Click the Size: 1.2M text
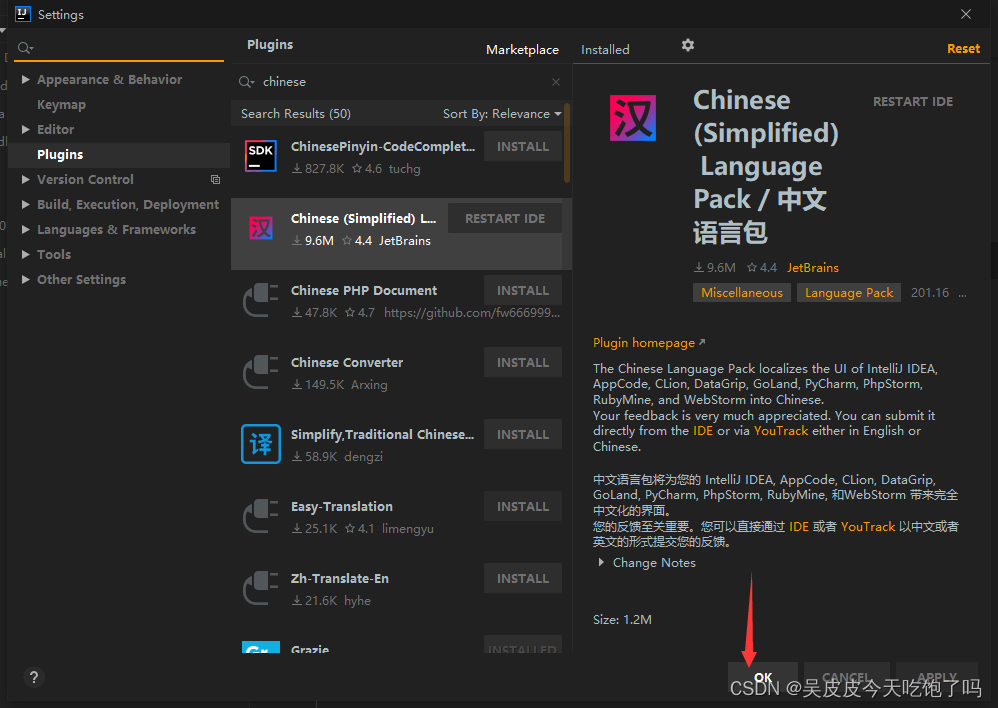 coord(622,620)
